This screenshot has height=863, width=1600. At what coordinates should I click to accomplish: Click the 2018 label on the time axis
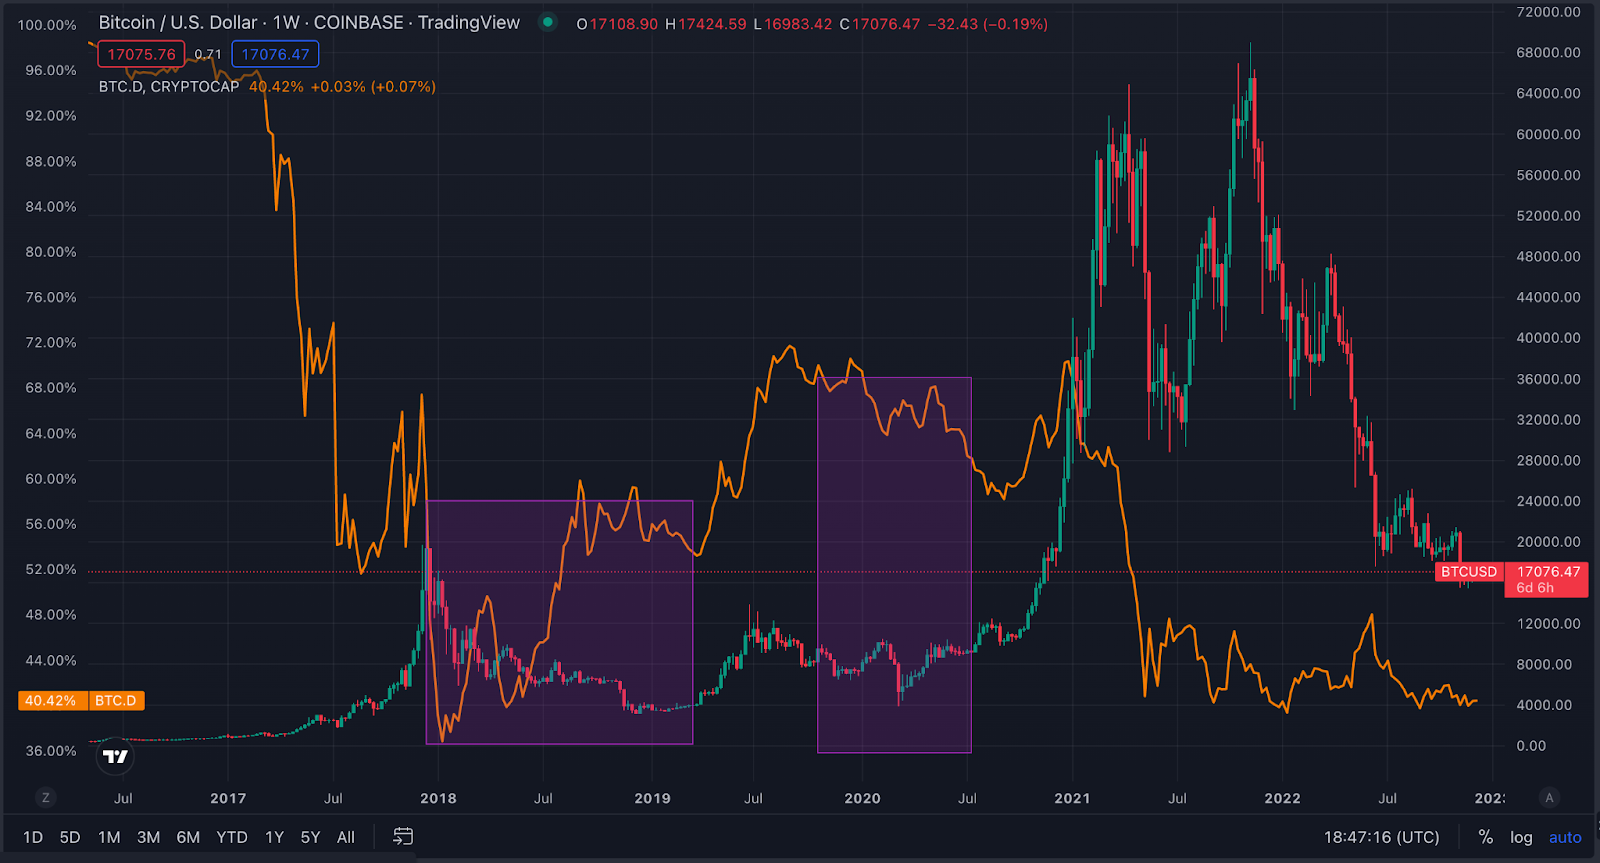[x=438, y=798]
